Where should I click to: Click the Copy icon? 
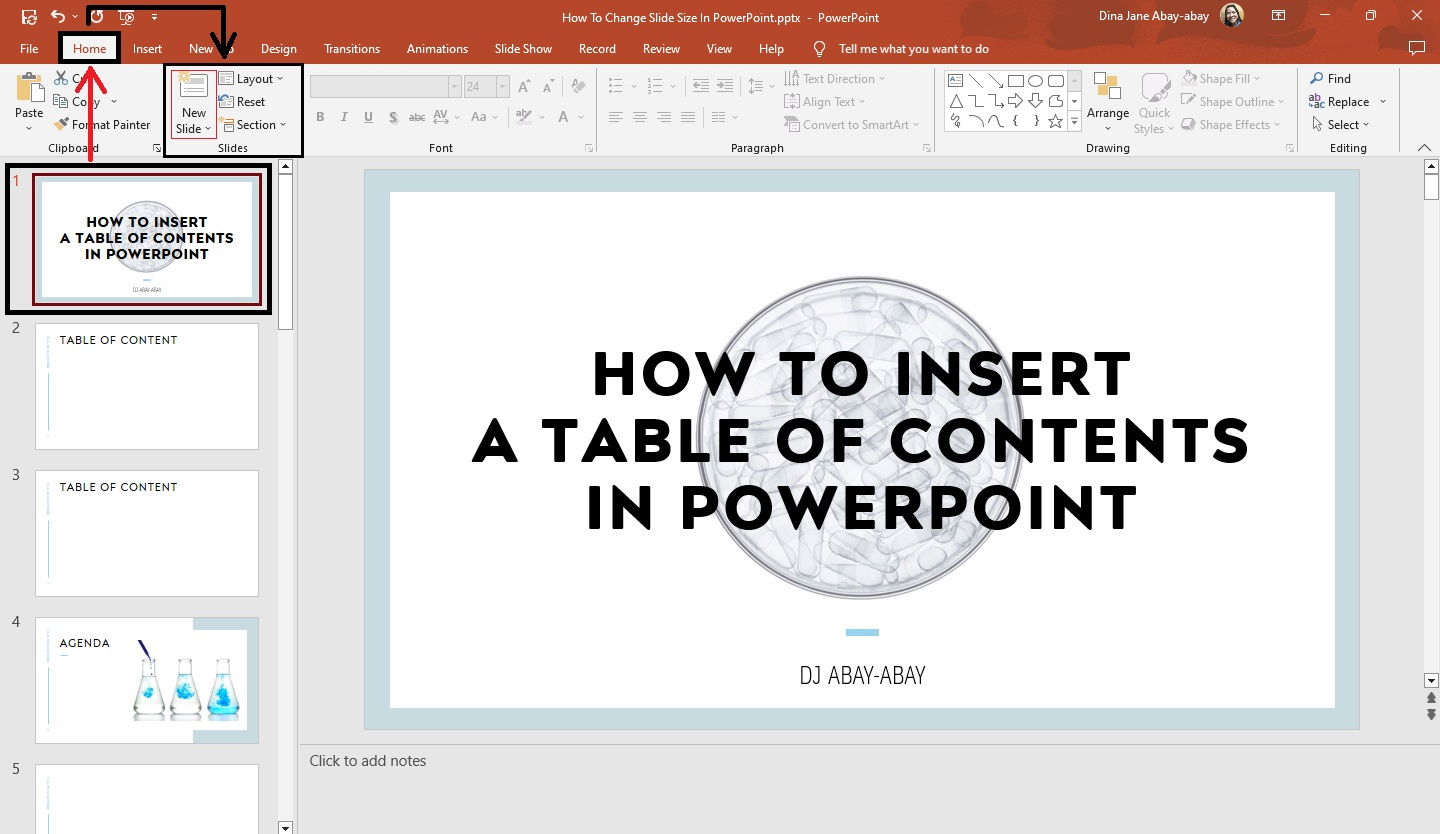(x=62, y=101)
